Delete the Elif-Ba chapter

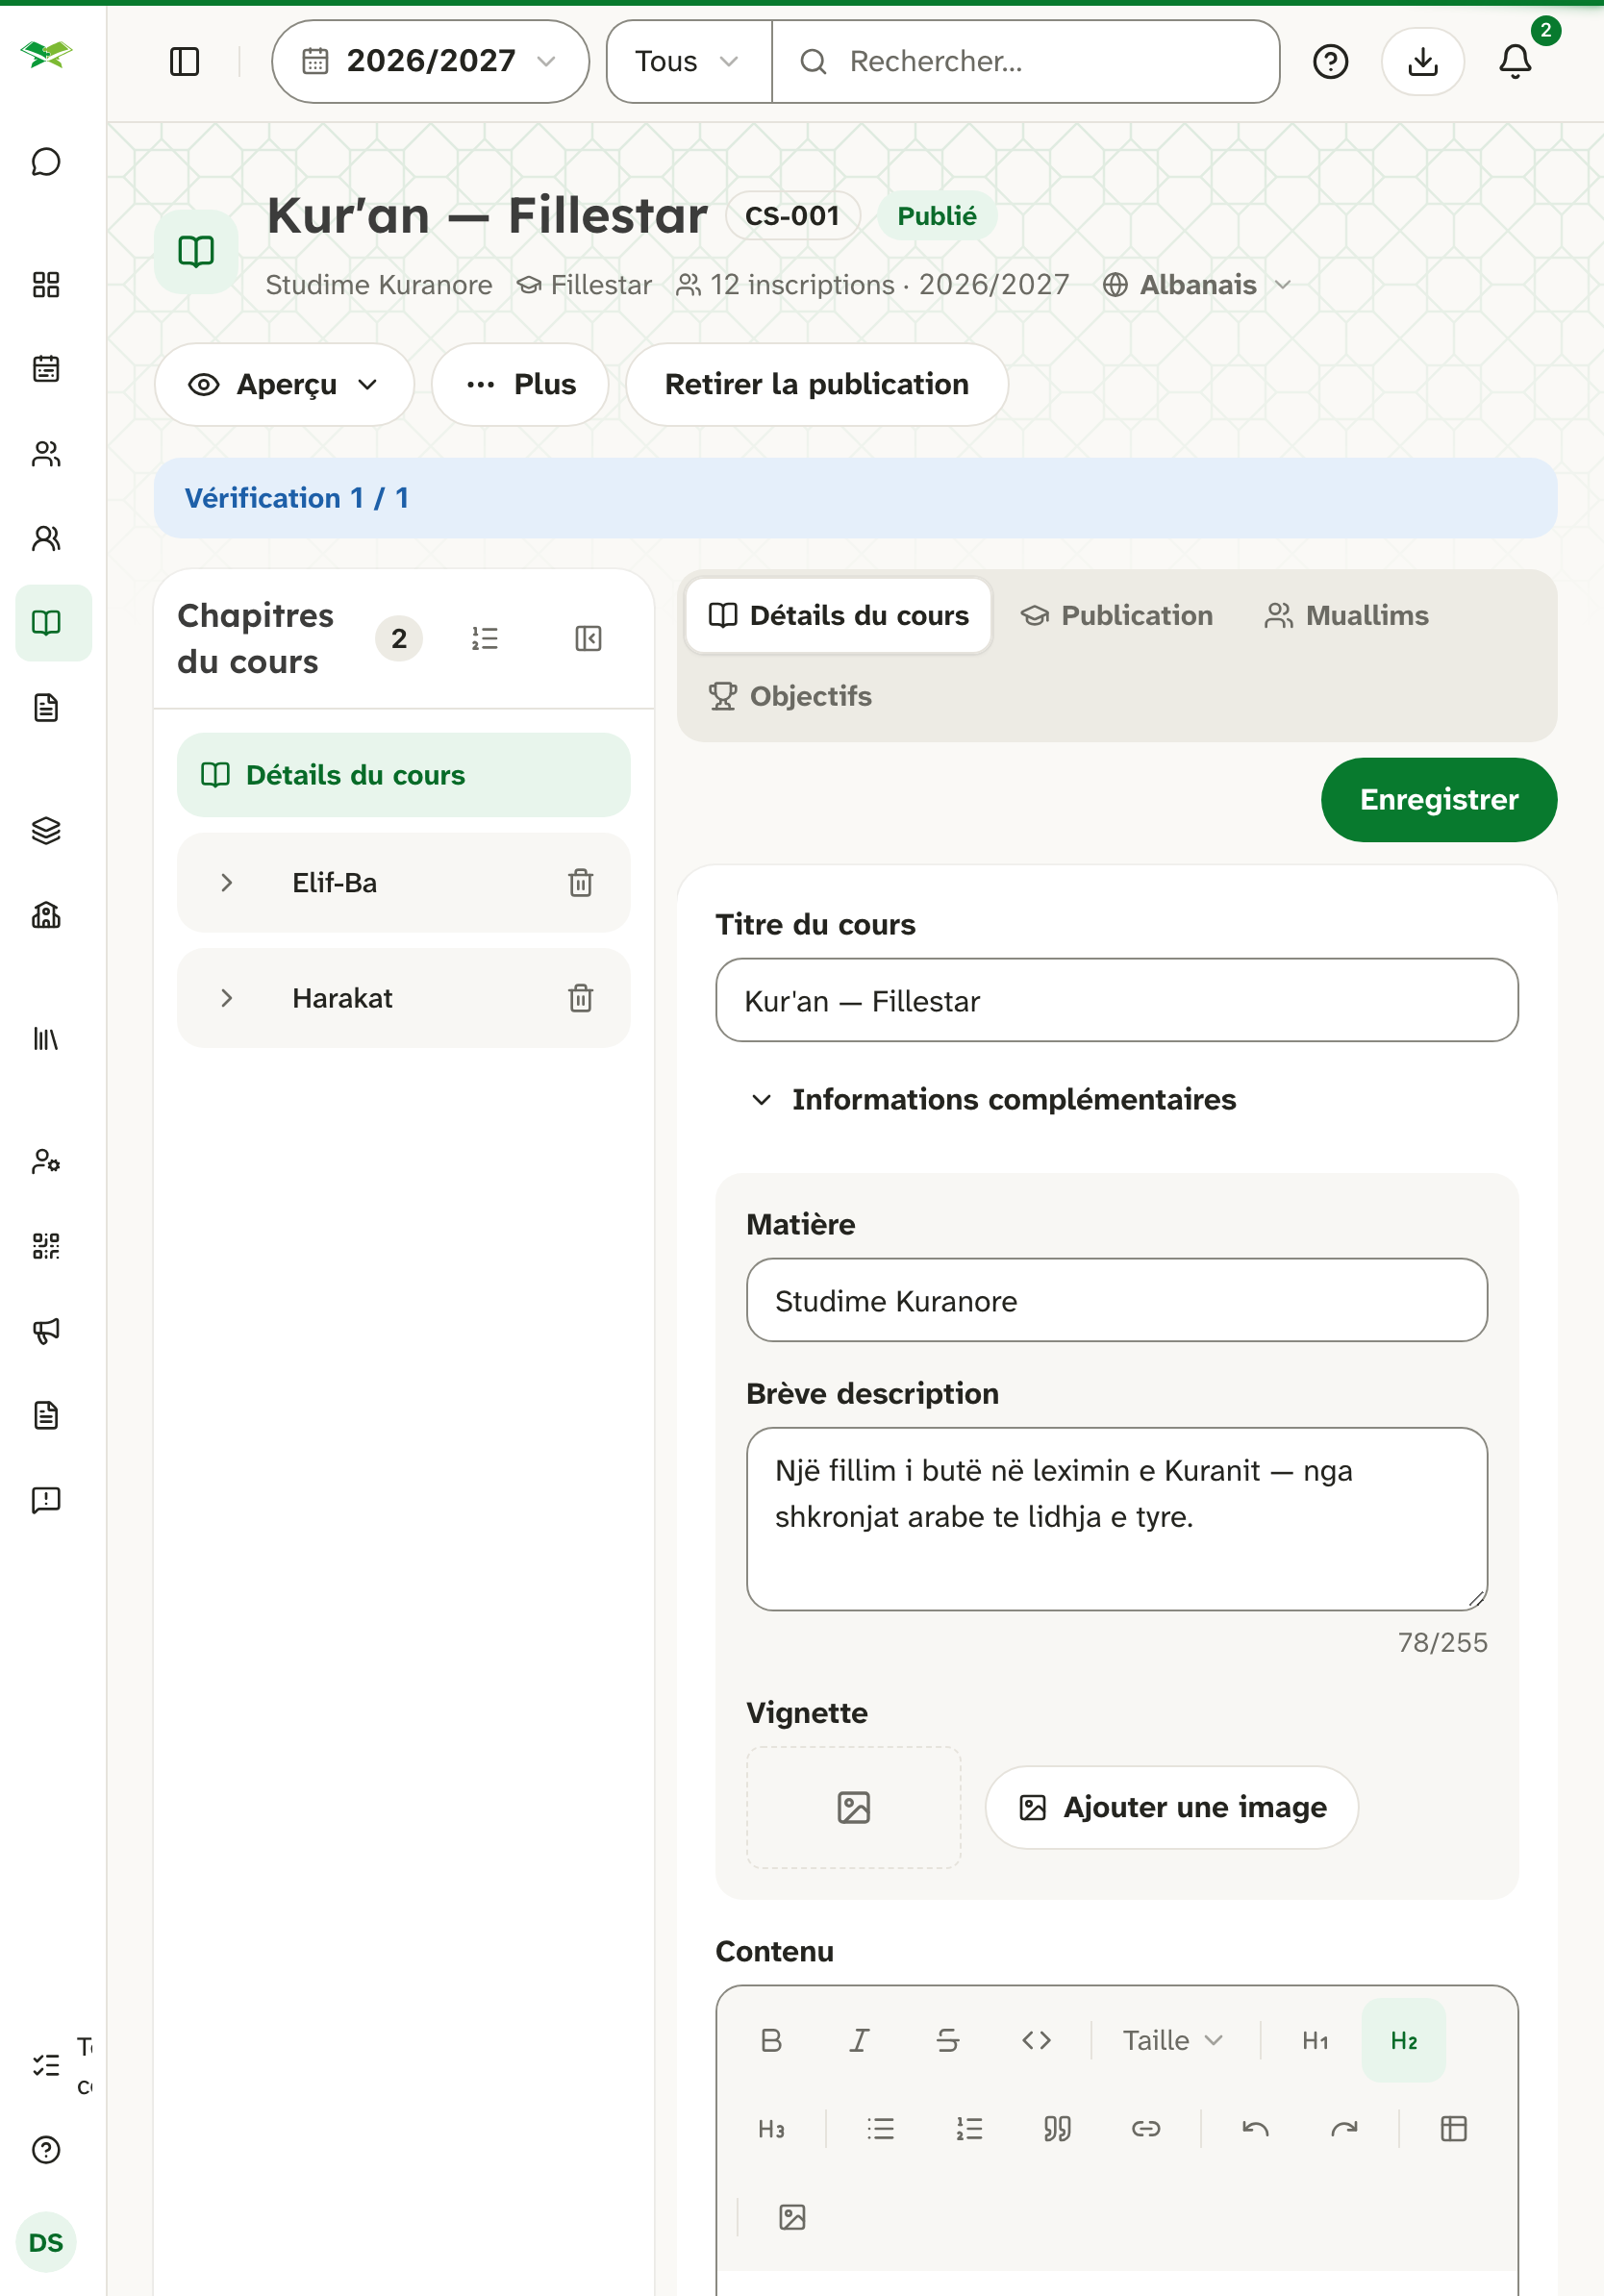pos(581,883)
